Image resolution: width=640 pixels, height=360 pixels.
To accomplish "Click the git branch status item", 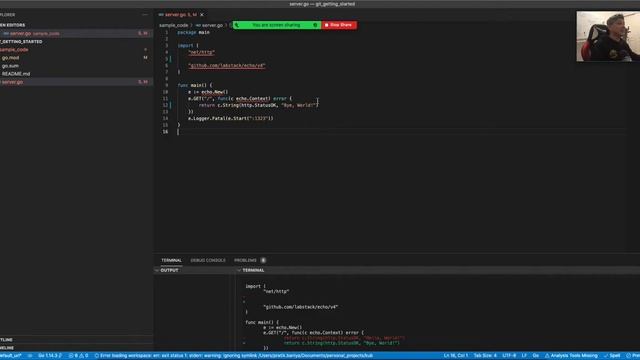I will (11, 356).
